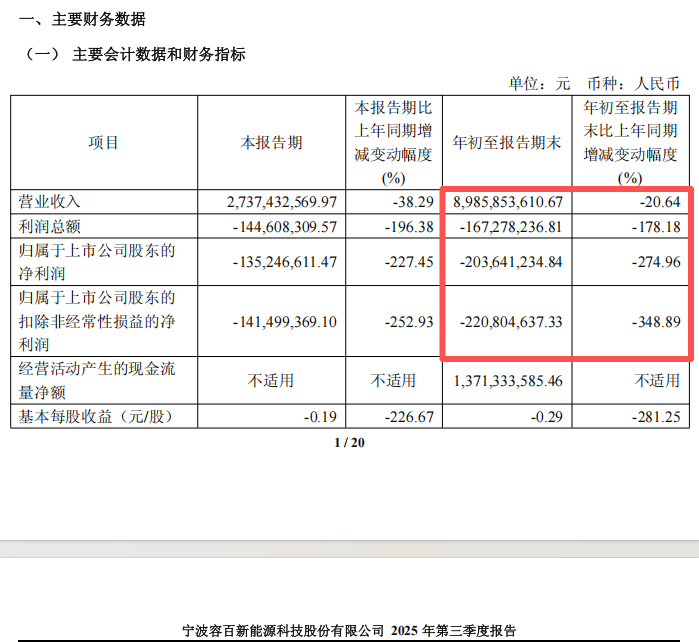Click the -20.64 percentage cell
The image size is (699, 642).
pyautogui.click(x=660, y=202)
